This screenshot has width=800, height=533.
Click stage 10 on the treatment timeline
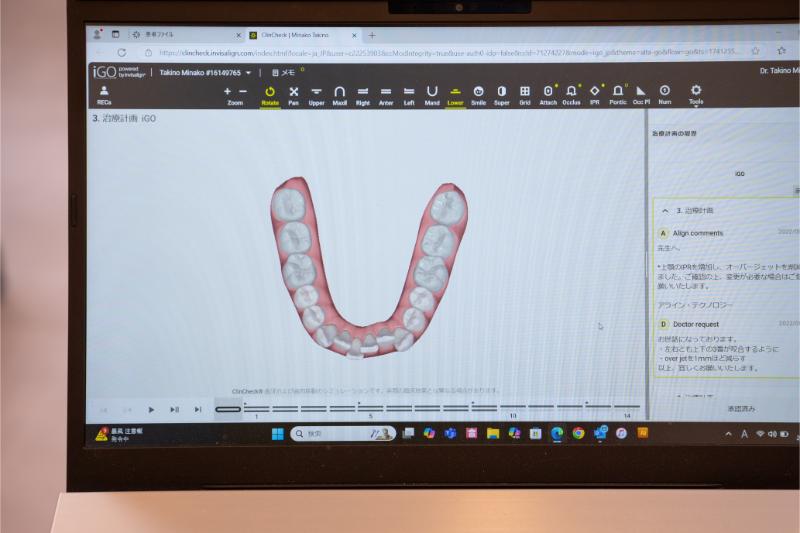512,409
